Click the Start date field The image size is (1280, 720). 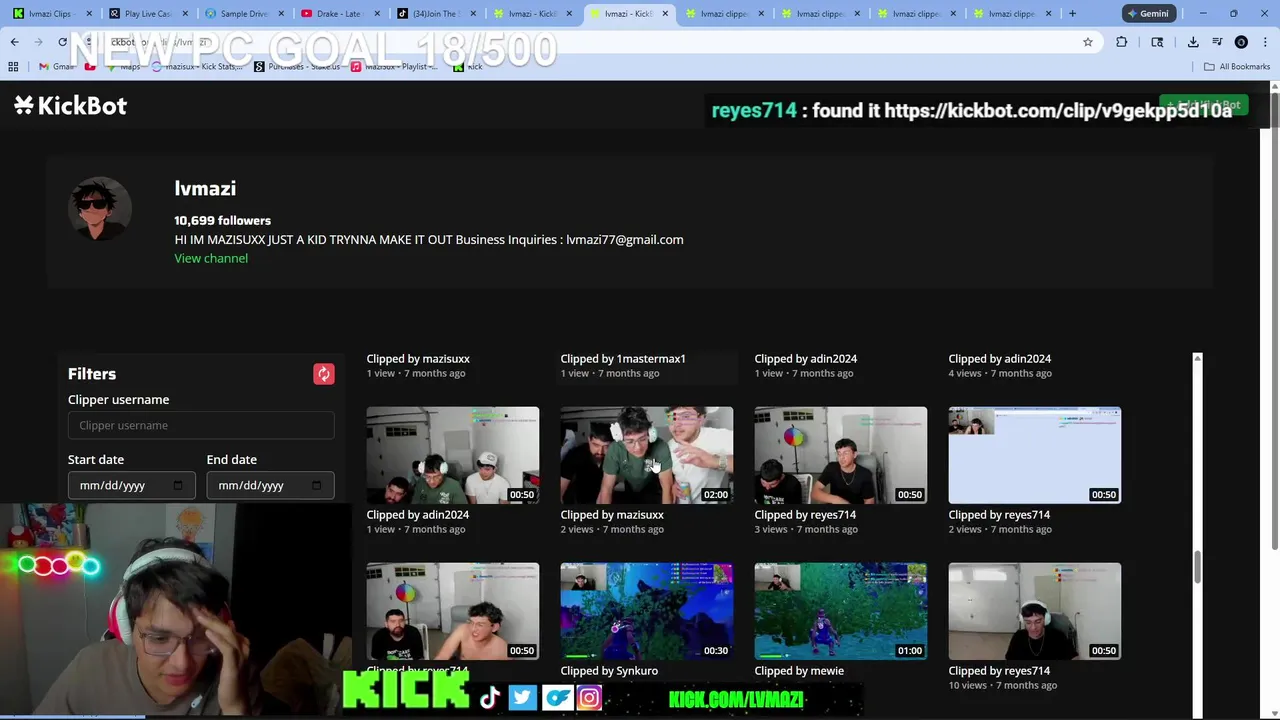point(131,485)
